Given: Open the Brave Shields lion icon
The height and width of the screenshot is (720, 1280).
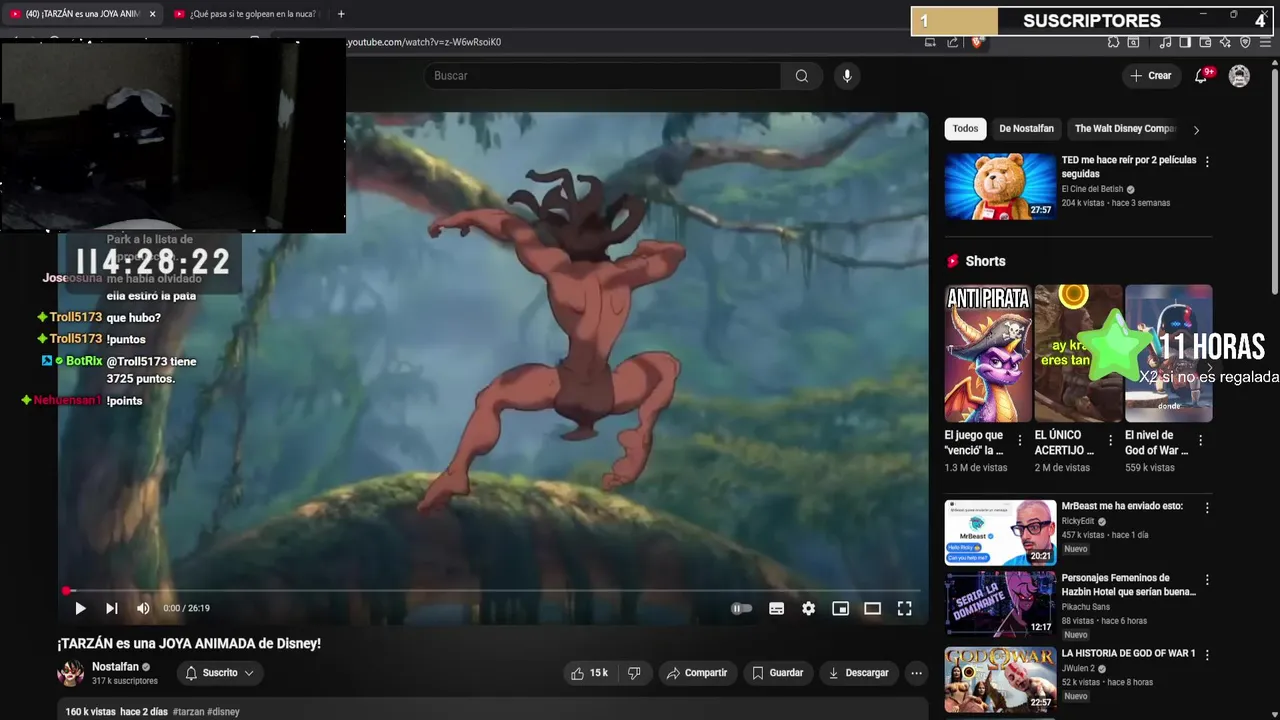Looking at the screenshot, I should [x=977, y=42].
